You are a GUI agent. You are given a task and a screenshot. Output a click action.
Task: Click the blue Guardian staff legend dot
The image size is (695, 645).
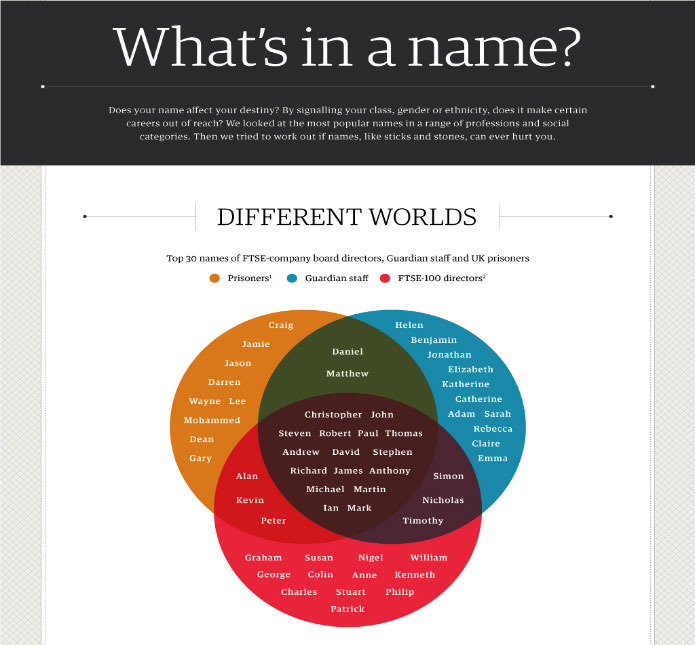tap(292, 277)
